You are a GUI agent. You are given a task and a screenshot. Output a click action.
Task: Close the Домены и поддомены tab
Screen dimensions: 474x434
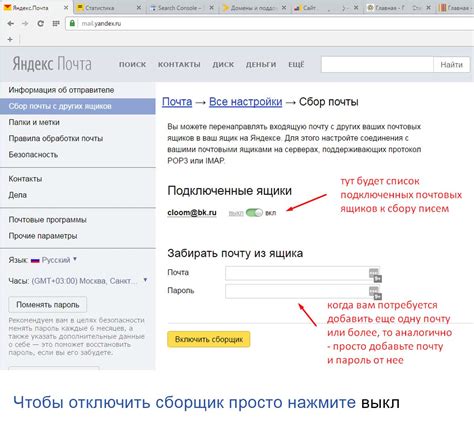pos(284,8)
